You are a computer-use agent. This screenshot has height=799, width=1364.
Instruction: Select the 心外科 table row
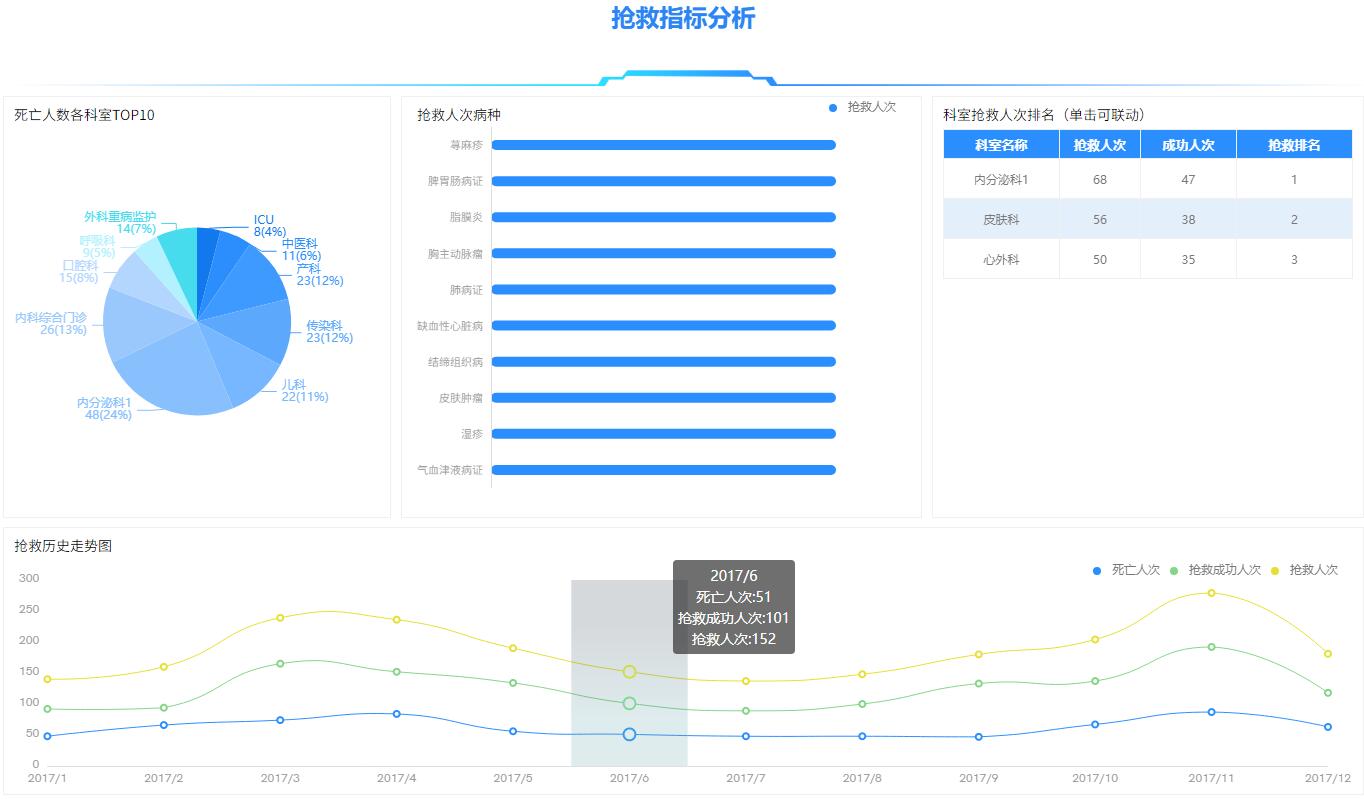click(1147, 259)
